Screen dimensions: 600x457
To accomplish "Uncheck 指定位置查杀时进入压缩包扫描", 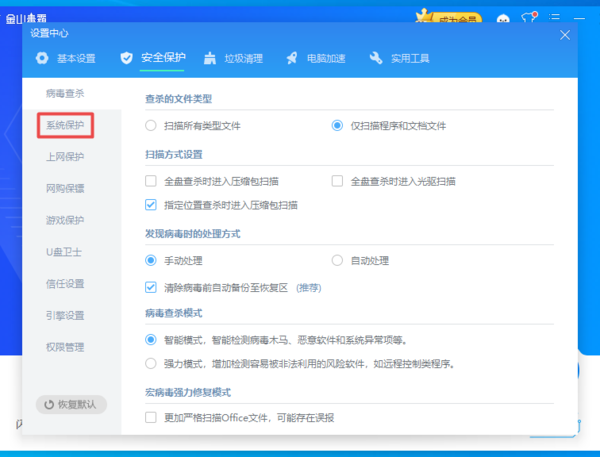I will click(151, 205).
